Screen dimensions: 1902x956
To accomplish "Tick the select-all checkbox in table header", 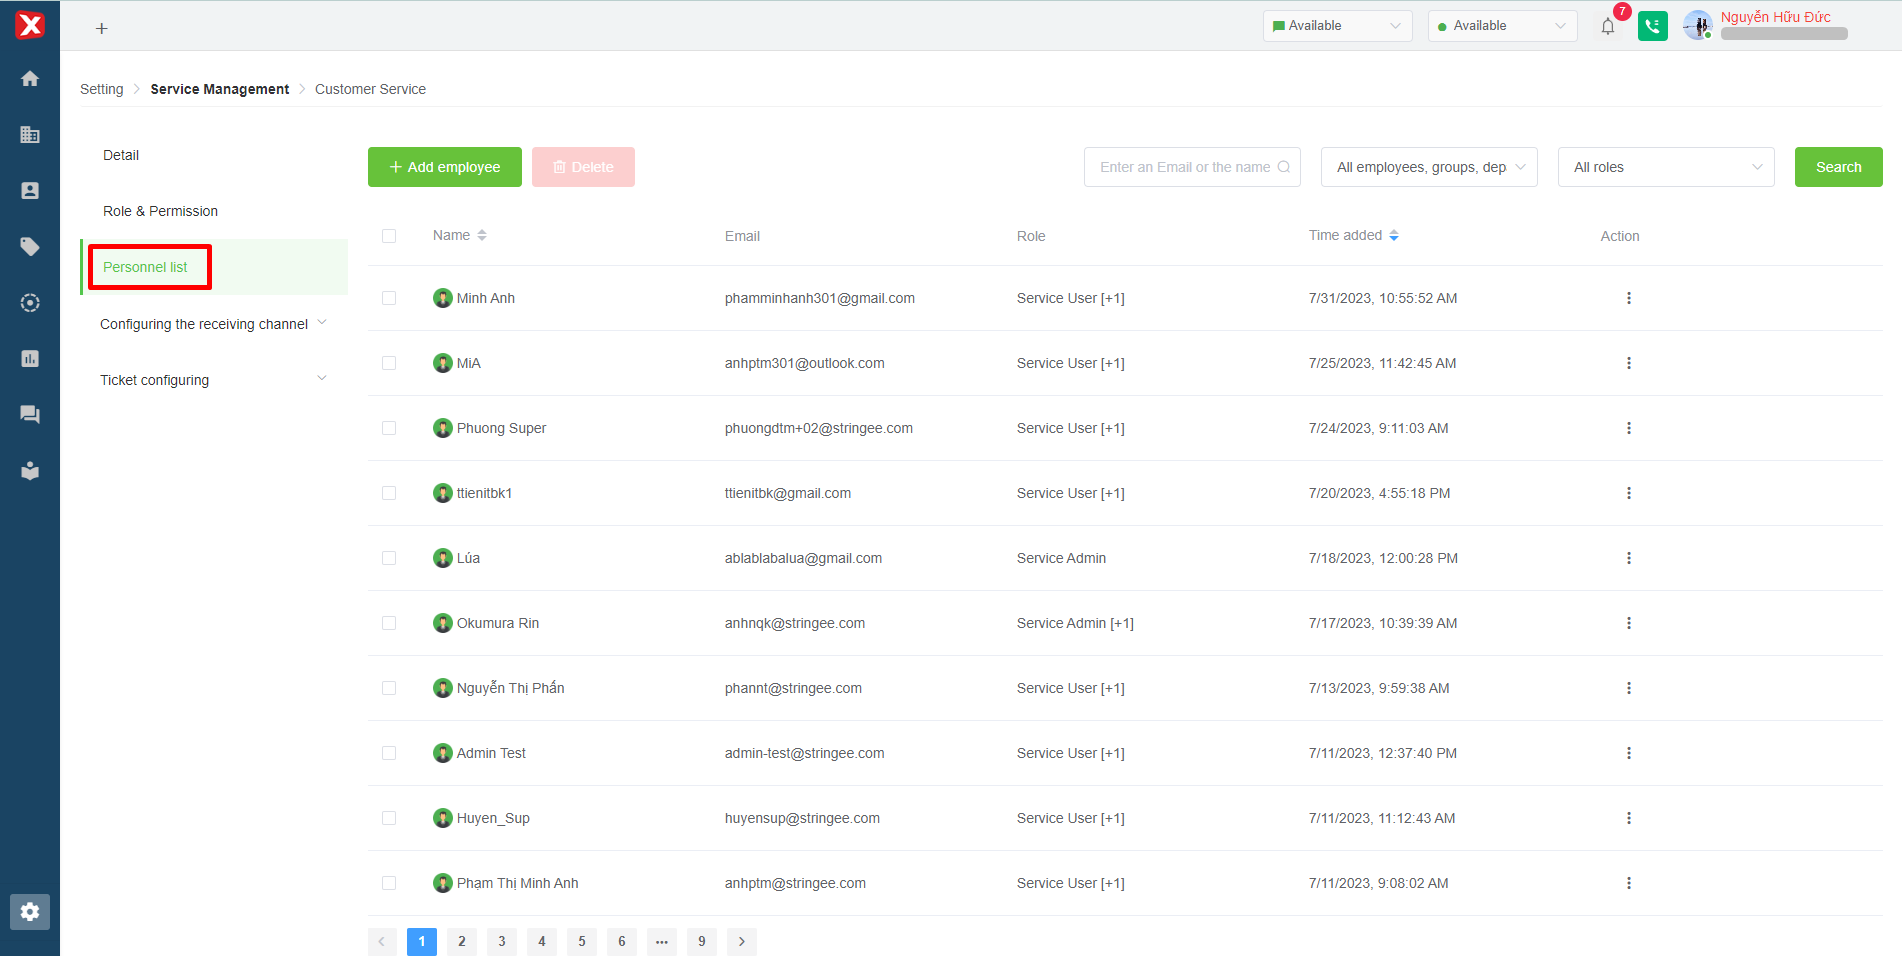I will pos(389,236).
